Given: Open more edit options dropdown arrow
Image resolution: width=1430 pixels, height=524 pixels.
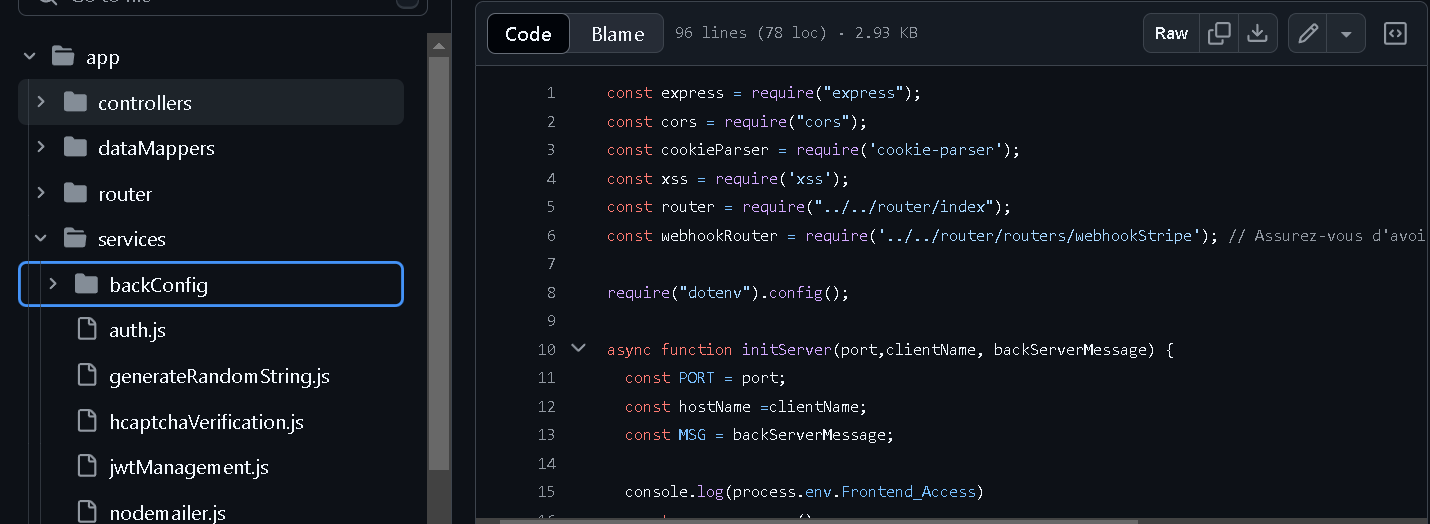Looking at the screenshot, I should pos(1346,33).
